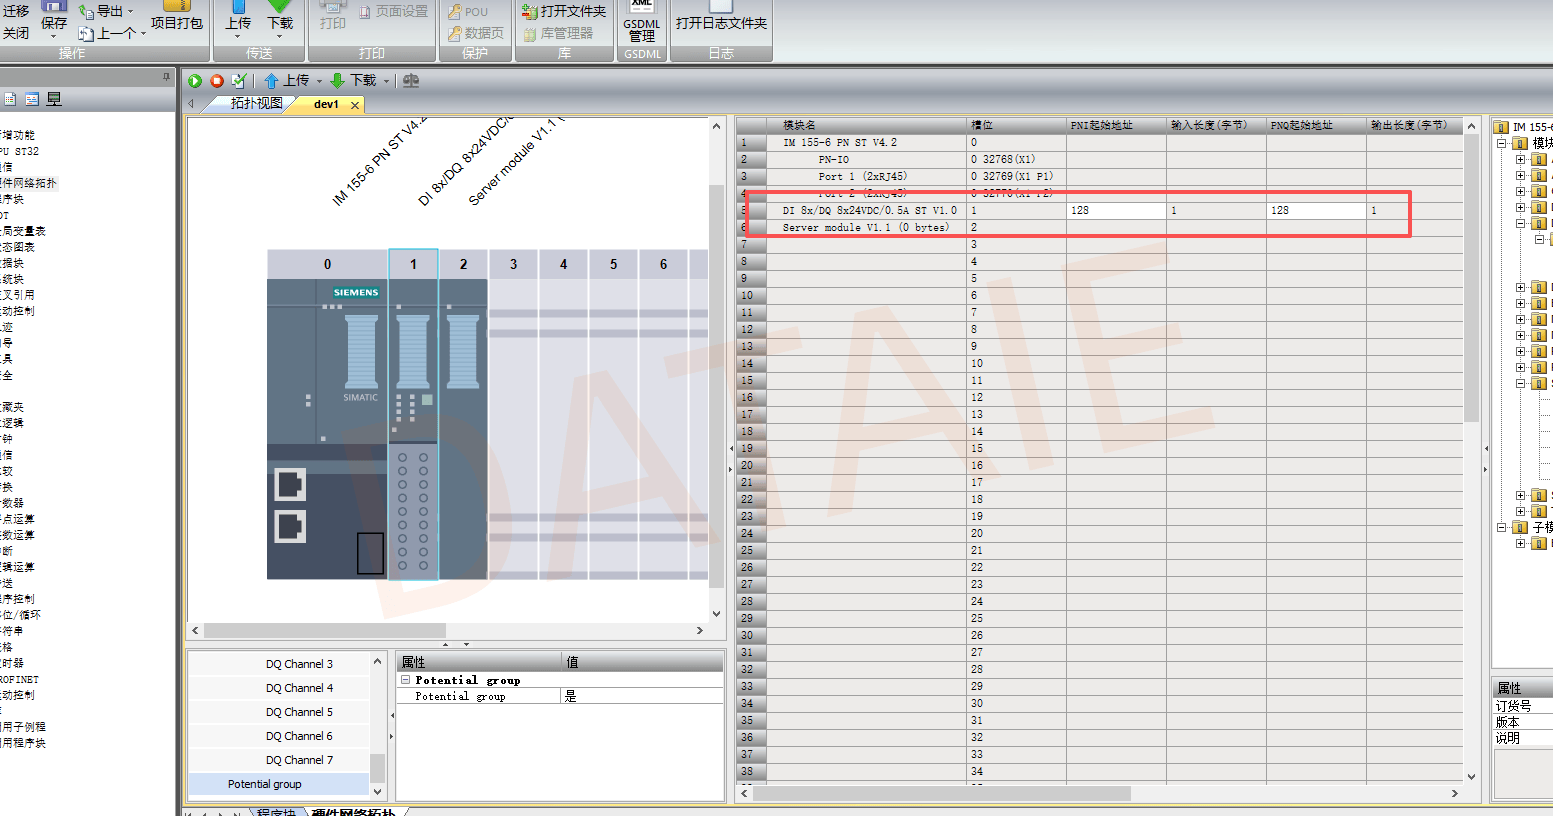Screen dimensions: 1553x816
Task: Switch to the 硬件网络拓扑 bottom tab
Action: coord(353,812)
